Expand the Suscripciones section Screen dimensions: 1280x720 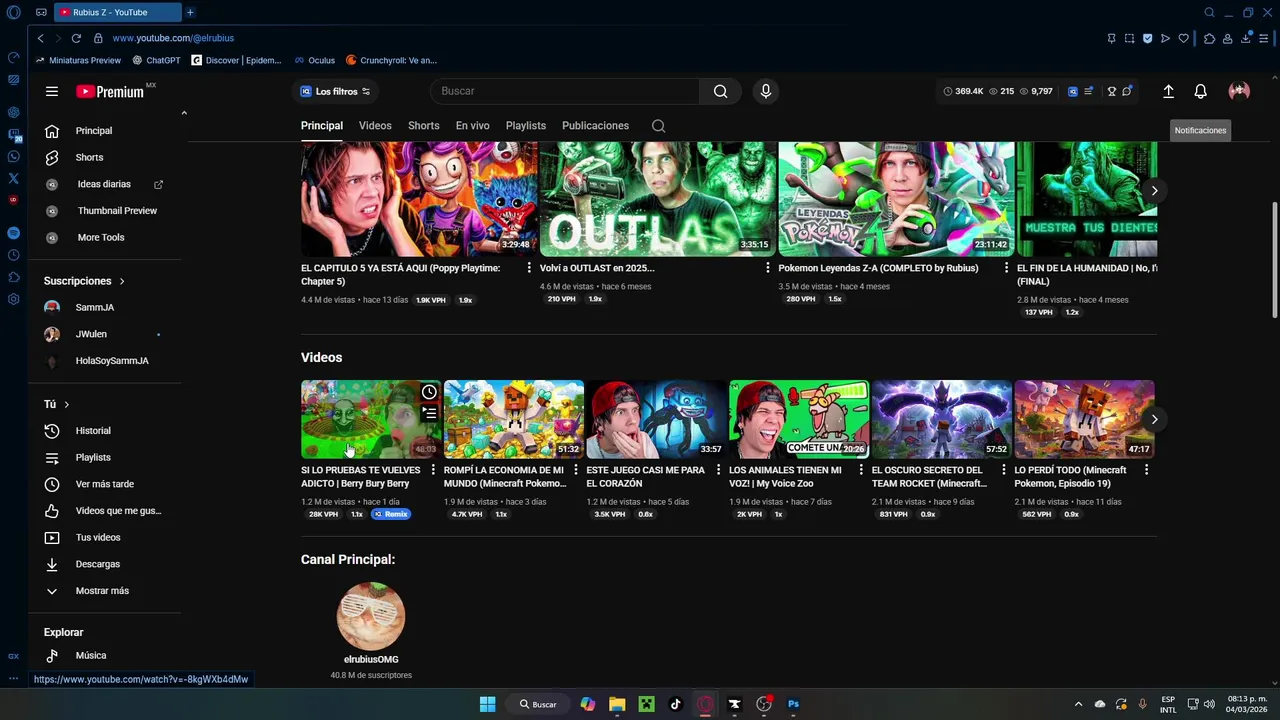[84, 281]
